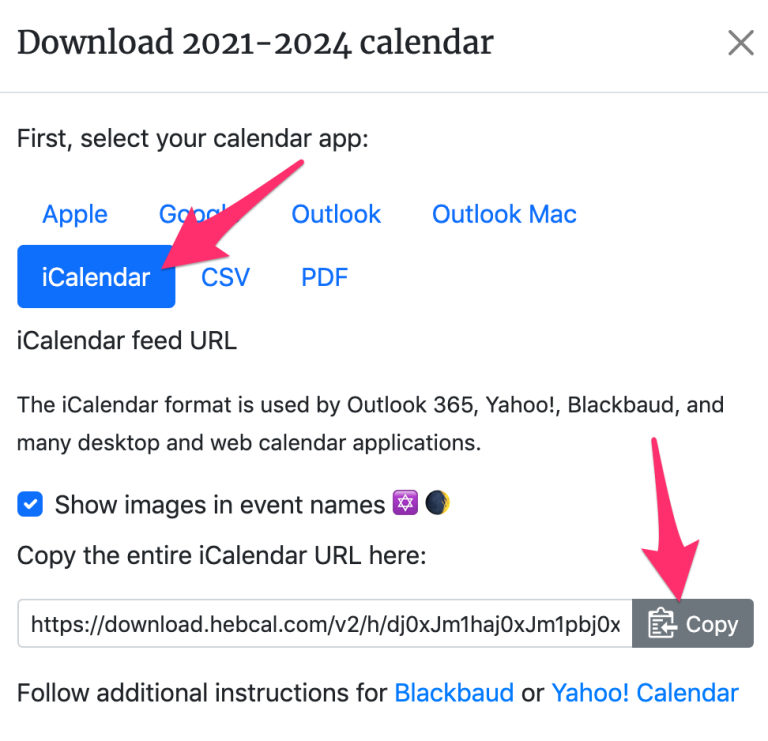Click the Copy button for the URL
The width and height of the screenshot is (768, 741).
(x=693, y=623)
